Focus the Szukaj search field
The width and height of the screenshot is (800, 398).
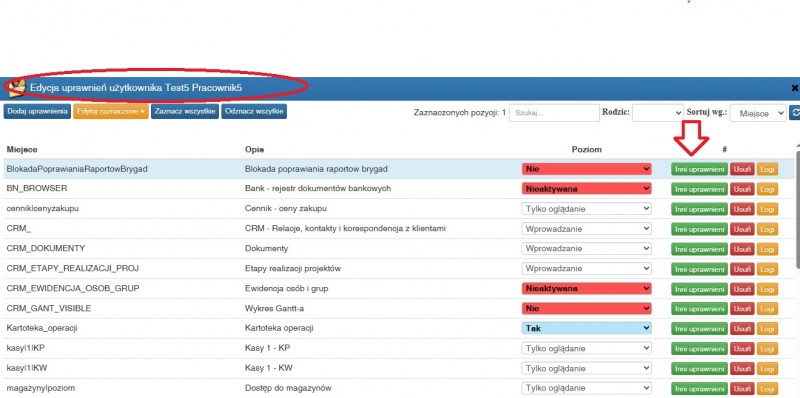point(554,113)
